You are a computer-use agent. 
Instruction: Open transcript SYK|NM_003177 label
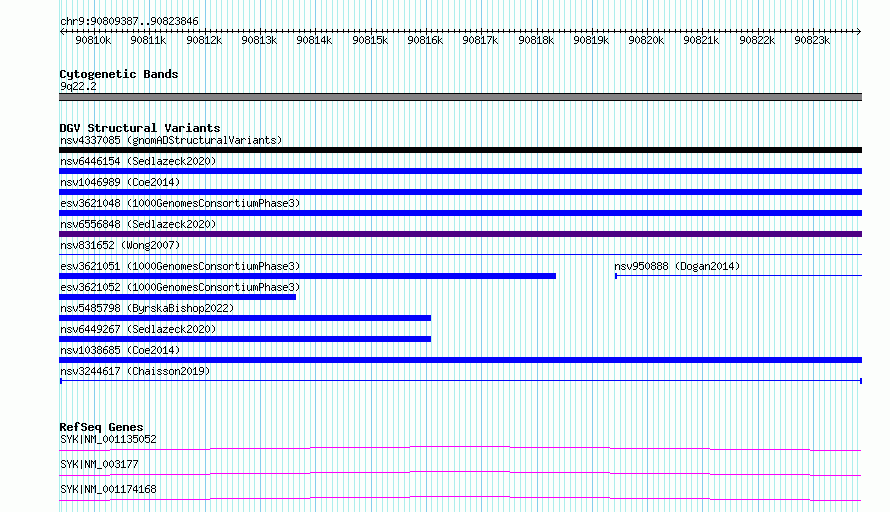(99, 464)
